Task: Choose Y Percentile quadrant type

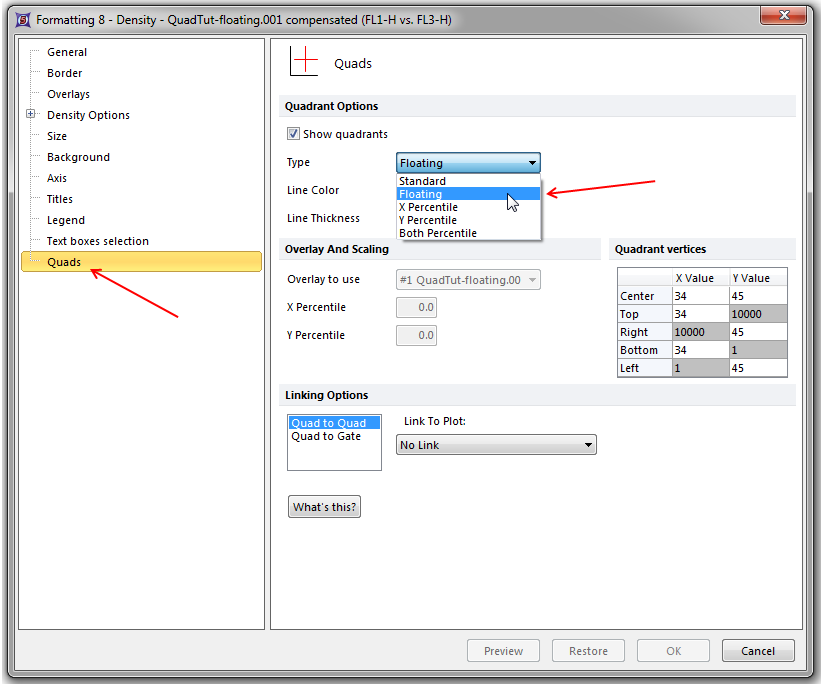Action: (x=428, y=220)
